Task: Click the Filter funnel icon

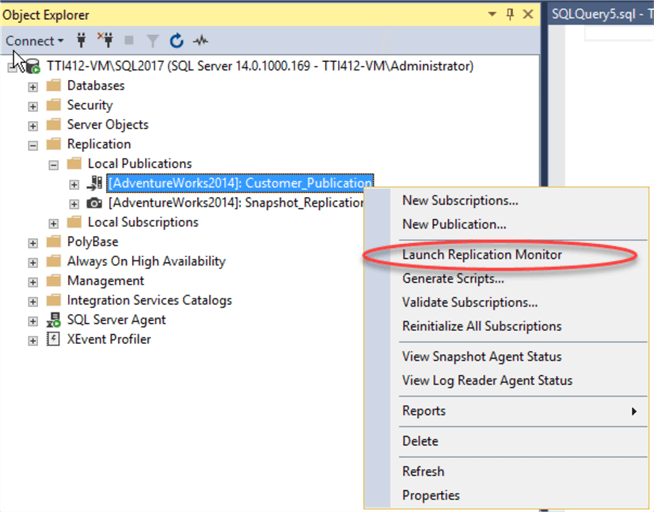Action: pyautogui.click(x=153, y=41)
